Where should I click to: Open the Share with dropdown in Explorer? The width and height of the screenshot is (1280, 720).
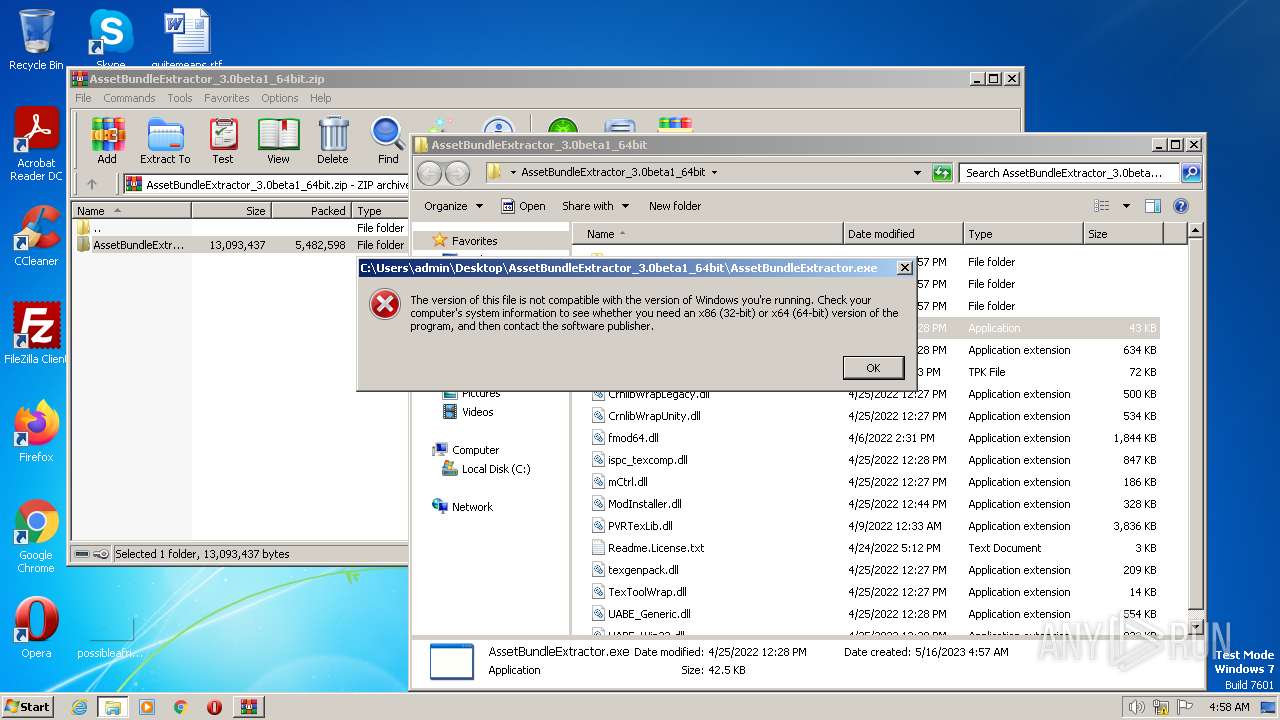point(596,206)
